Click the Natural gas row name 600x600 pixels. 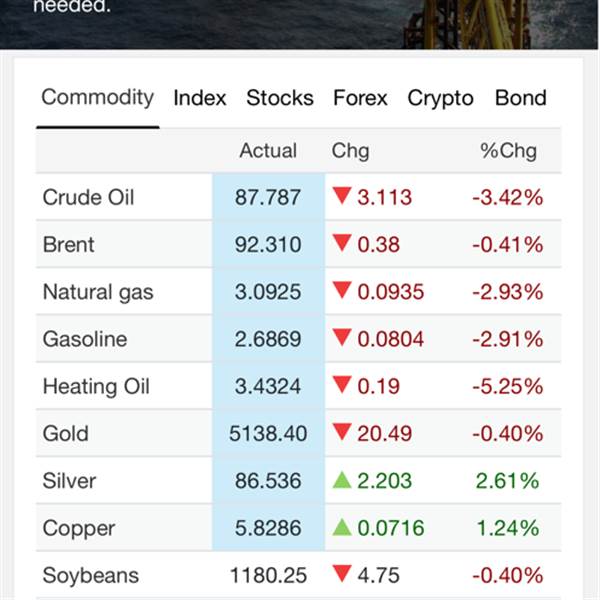[x=98, y=292]
